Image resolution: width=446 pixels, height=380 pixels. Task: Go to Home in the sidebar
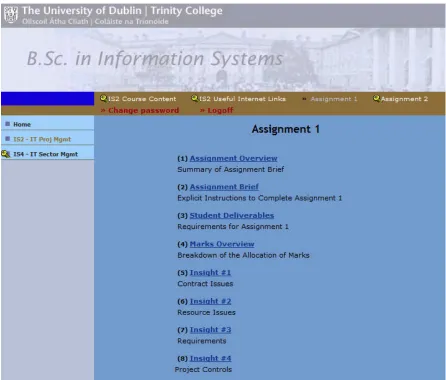click(x=22, y=124)
